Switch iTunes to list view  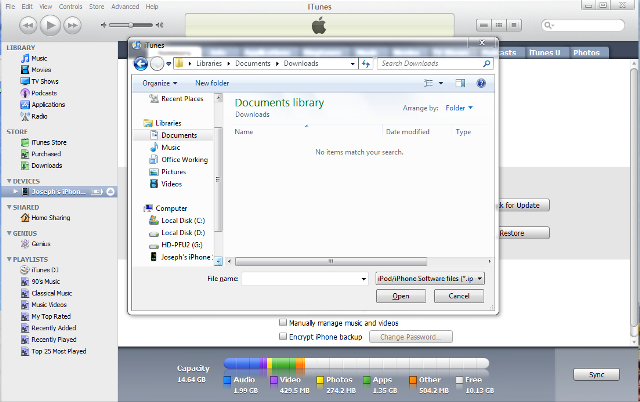pyautogui.click(x=484, y=25)
